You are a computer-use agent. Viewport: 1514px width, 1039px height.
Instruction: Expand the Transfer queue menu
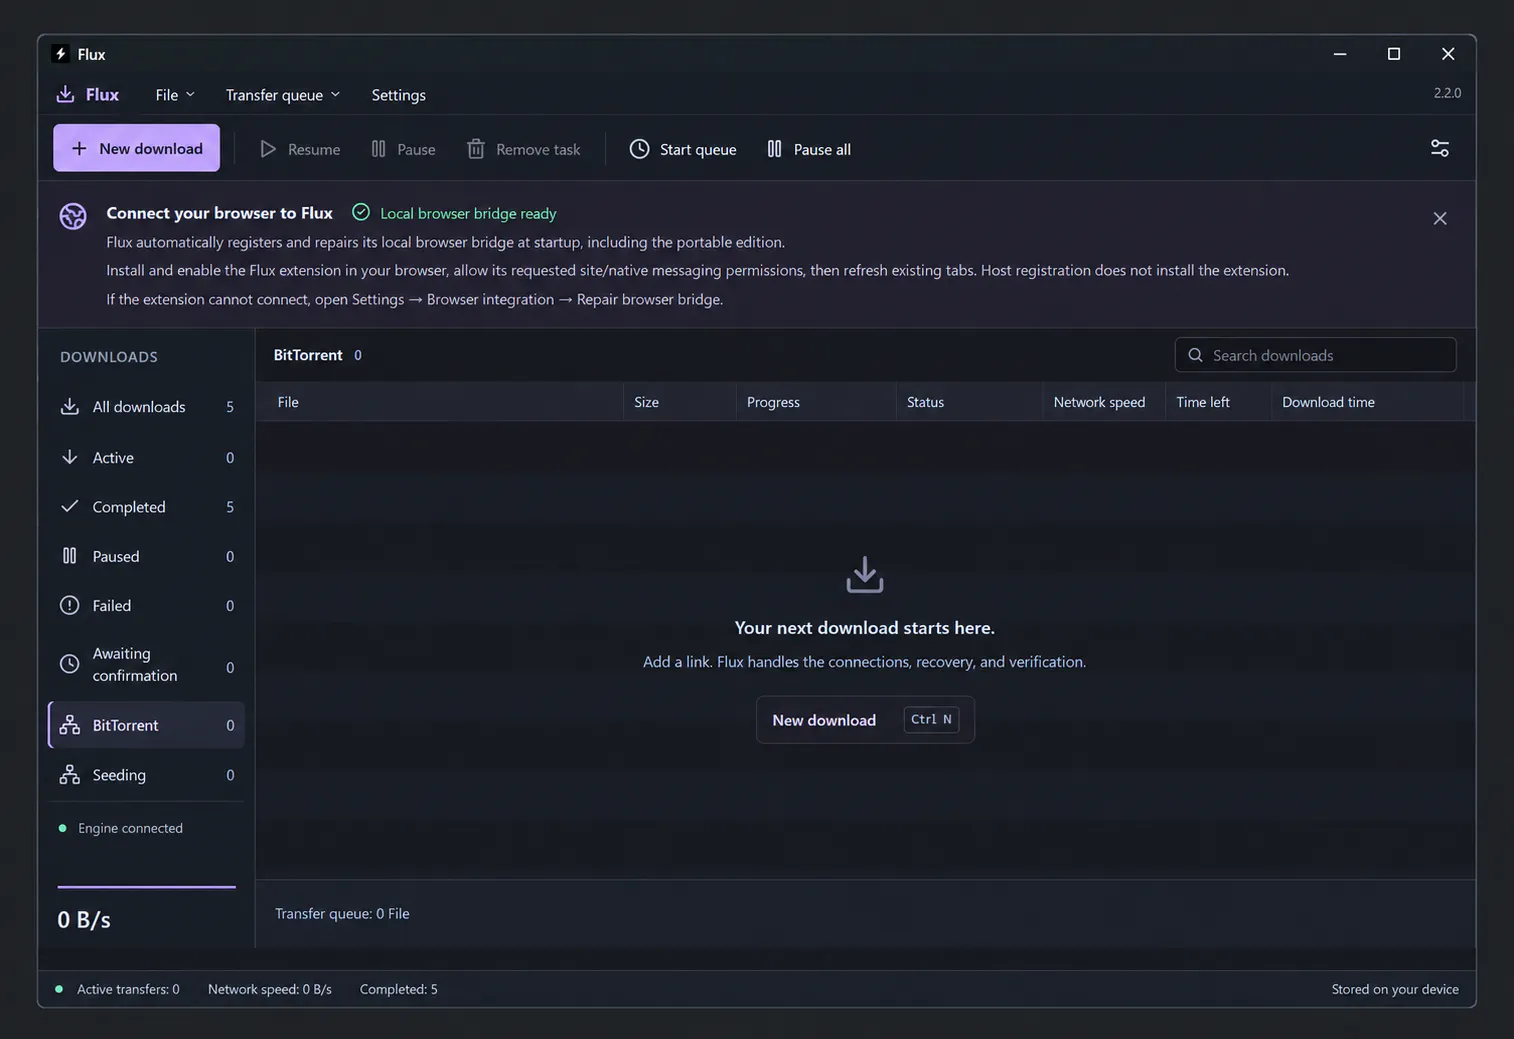point(283,95)
